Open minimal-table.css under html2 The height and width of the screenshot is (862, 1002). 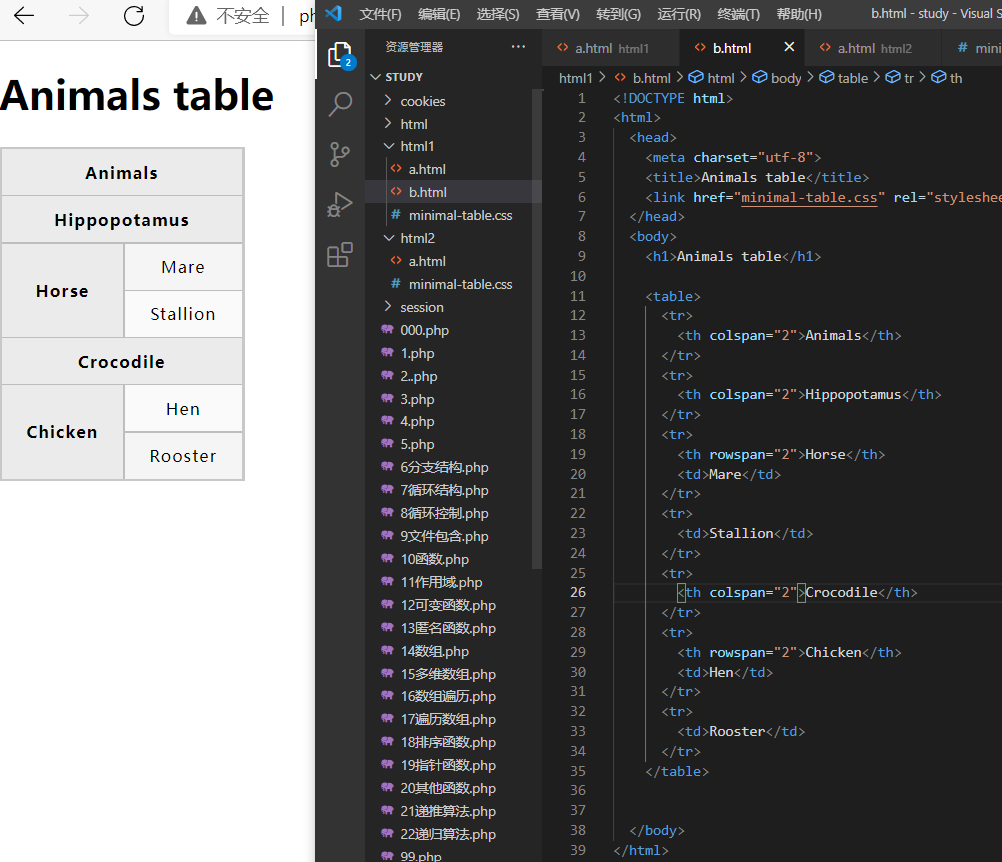point(460,284)
